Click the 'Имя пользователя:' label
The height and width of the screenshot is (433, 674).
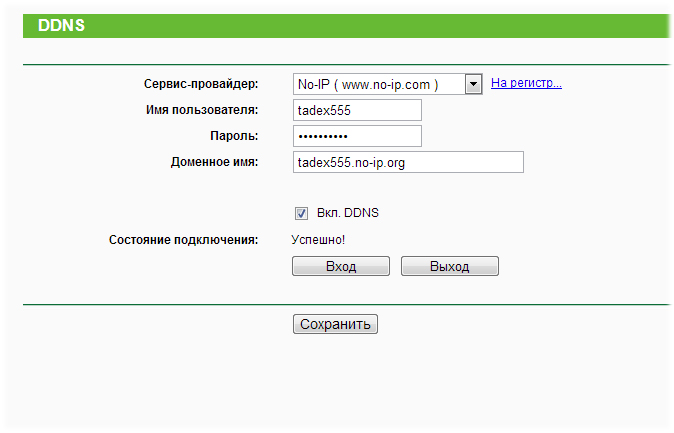(202, 110)
